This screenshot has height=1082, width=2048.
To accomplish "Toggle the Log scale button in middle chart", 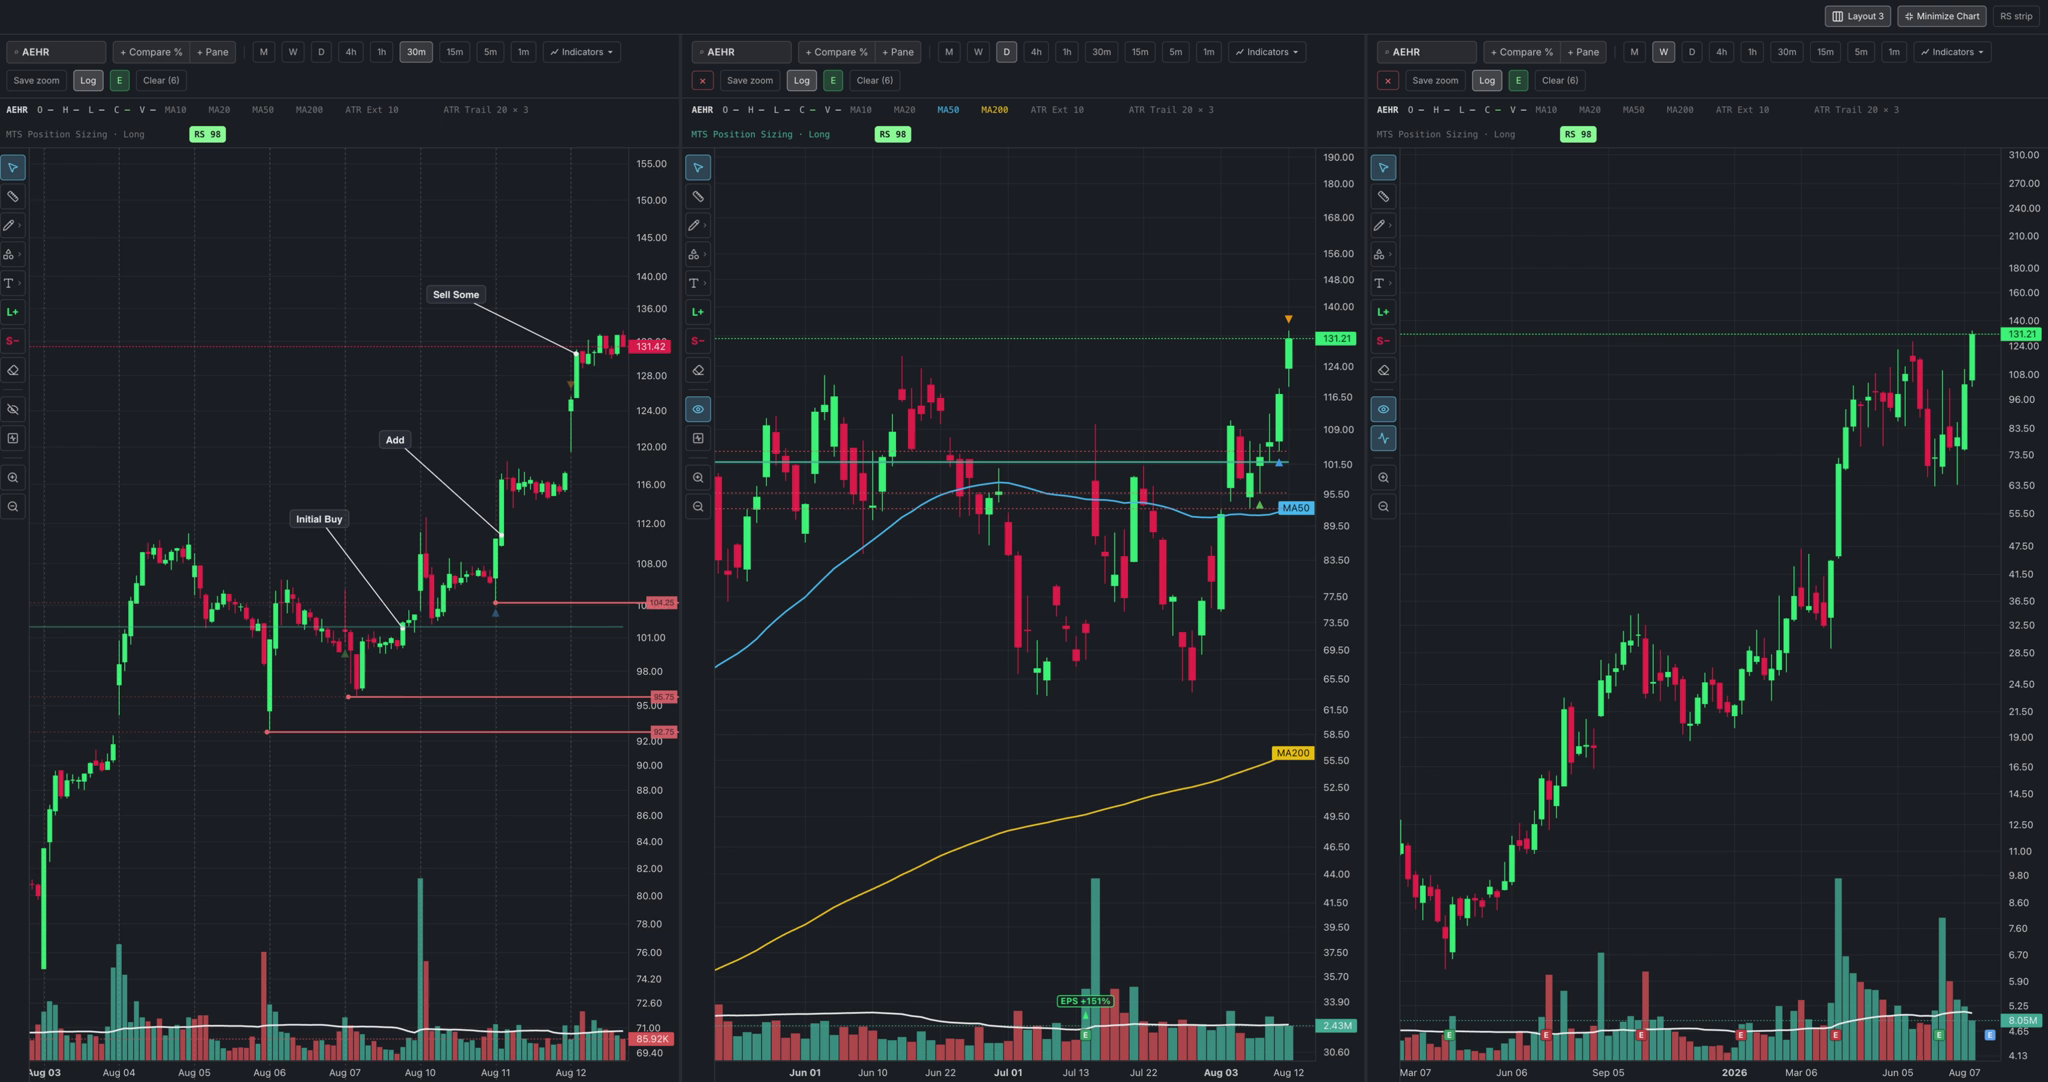I will click(802, 80).
